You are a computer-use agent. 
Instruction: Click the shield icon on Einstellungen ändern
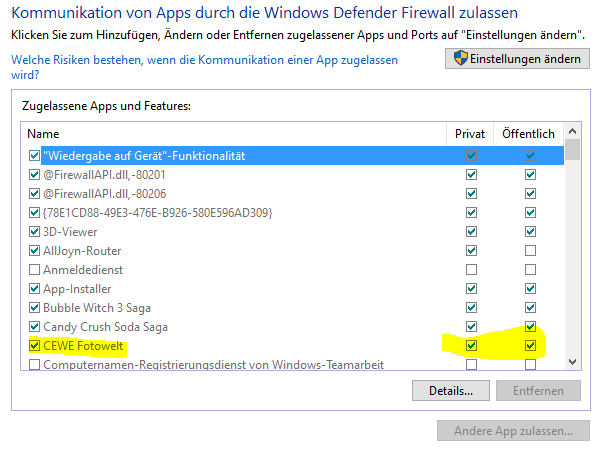tap(460, 58)
